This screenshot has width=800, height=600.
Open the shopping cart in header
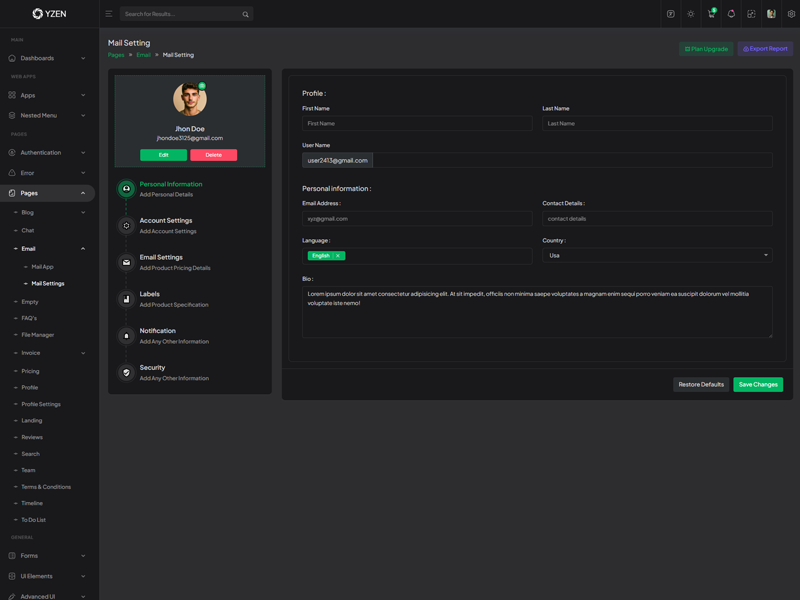pyautogui.click(x=711, y=14)
